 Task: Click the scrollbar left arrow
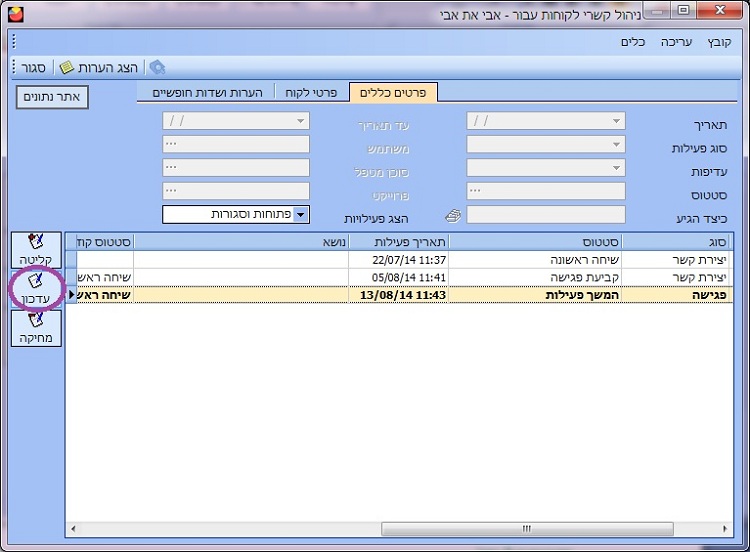tap(73, 529)
